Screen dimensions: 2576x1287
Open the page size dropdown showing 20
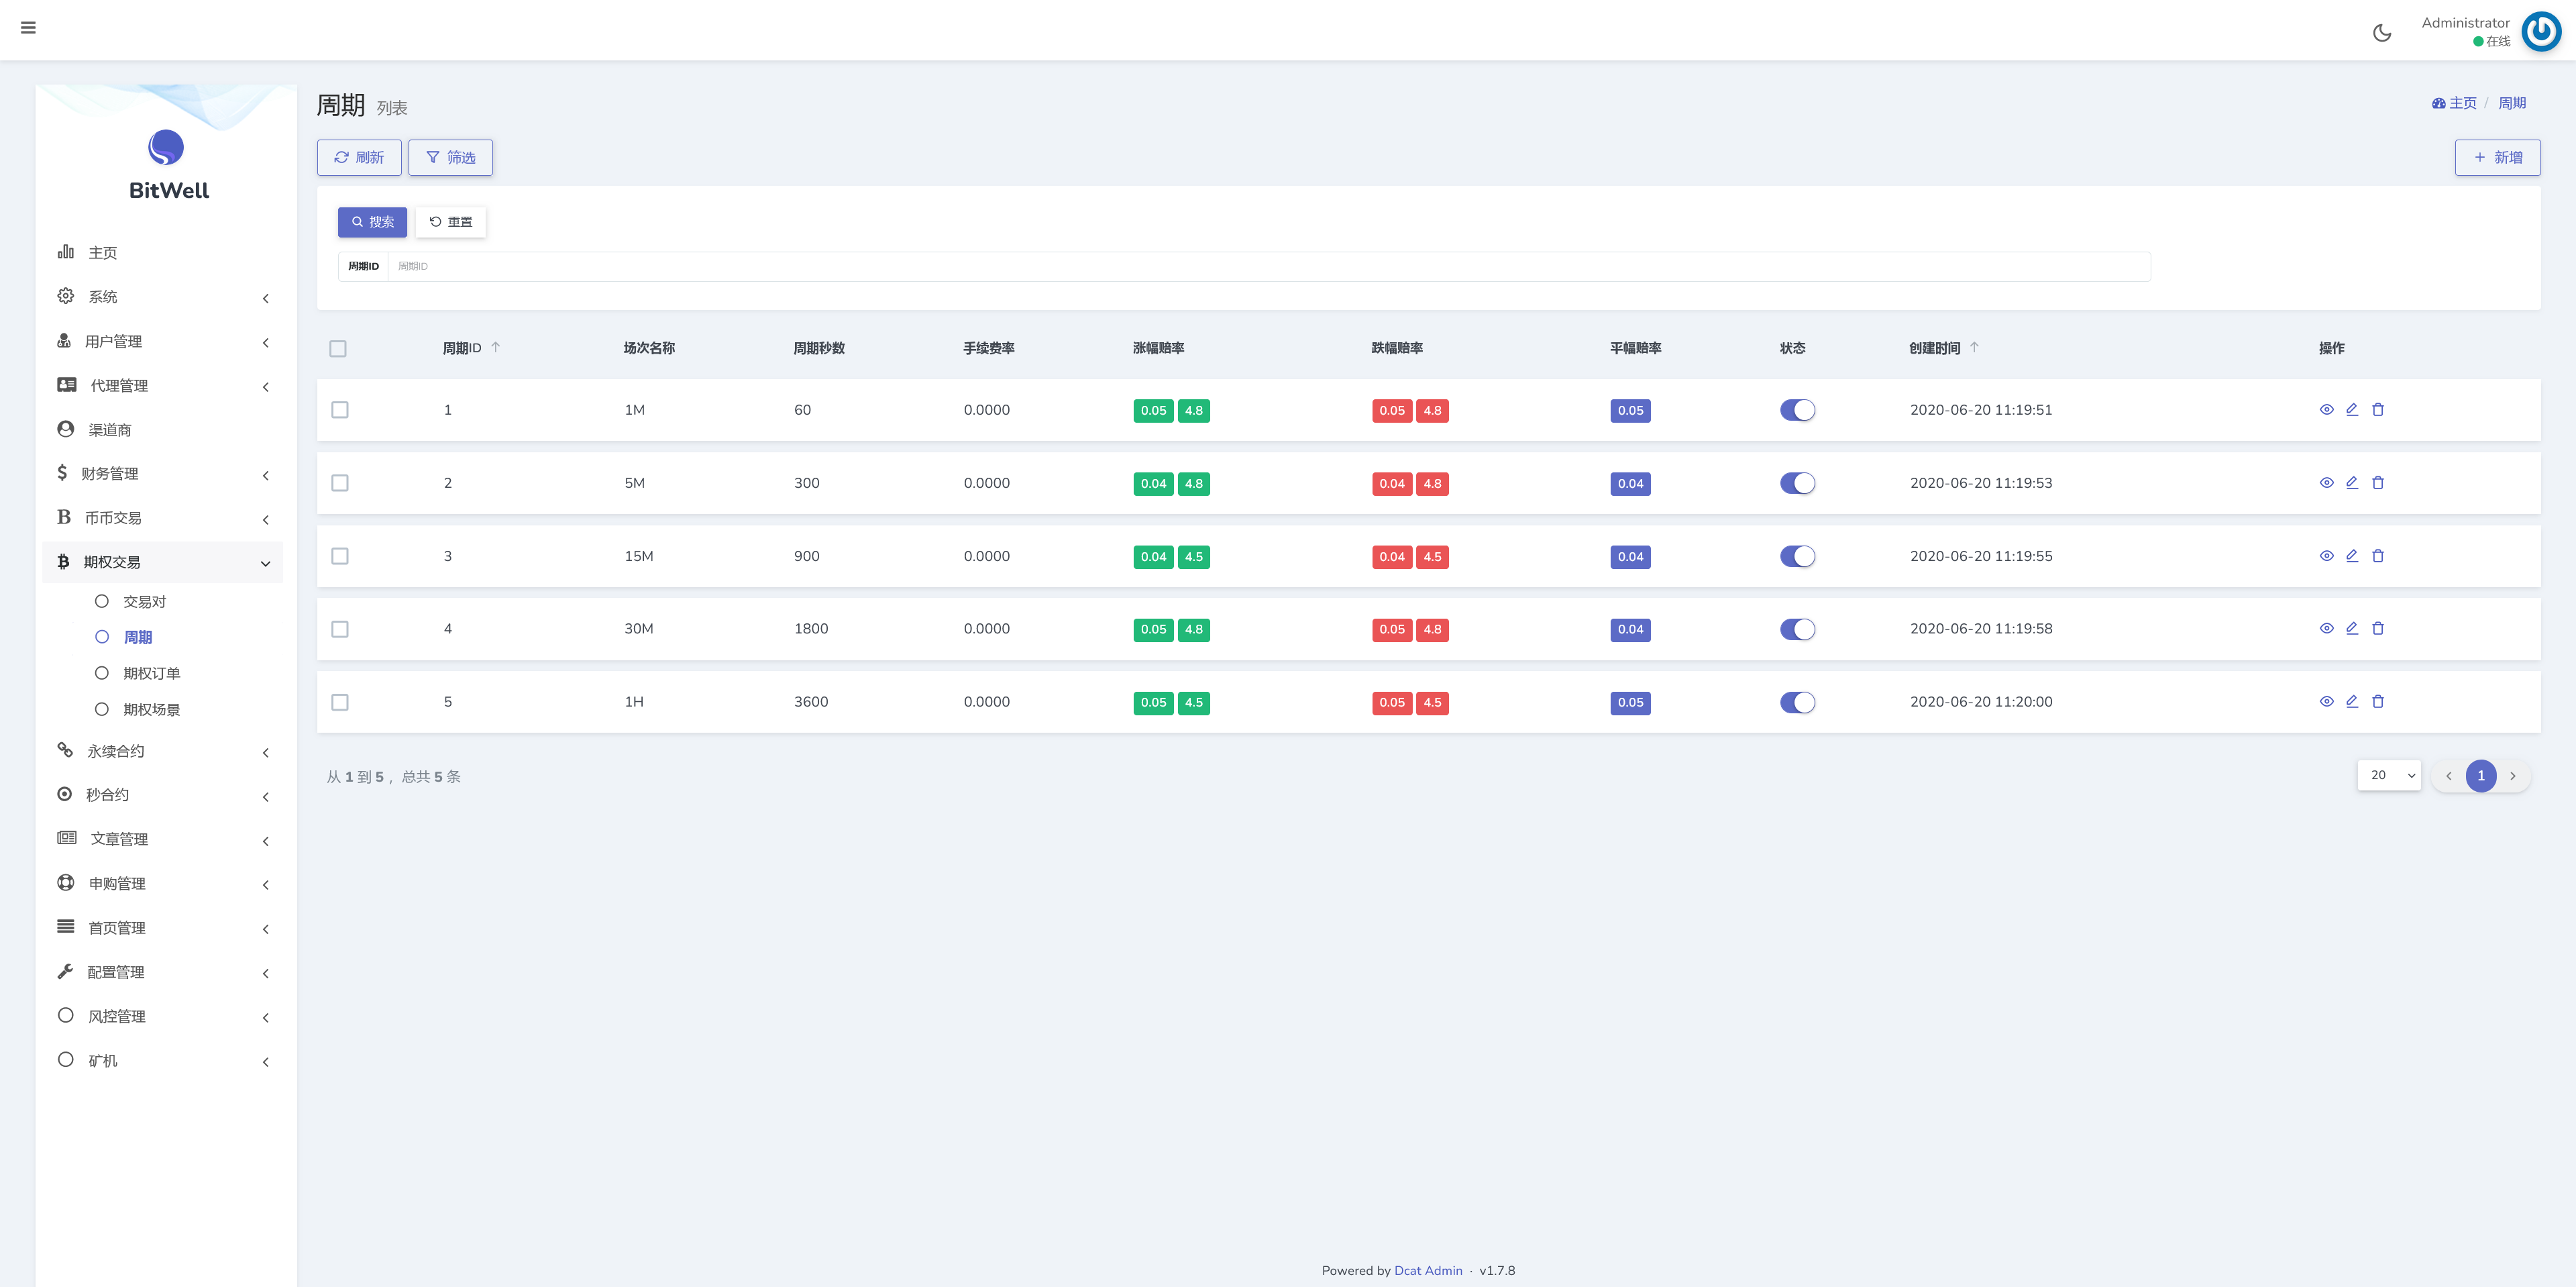coord(2388,775)
